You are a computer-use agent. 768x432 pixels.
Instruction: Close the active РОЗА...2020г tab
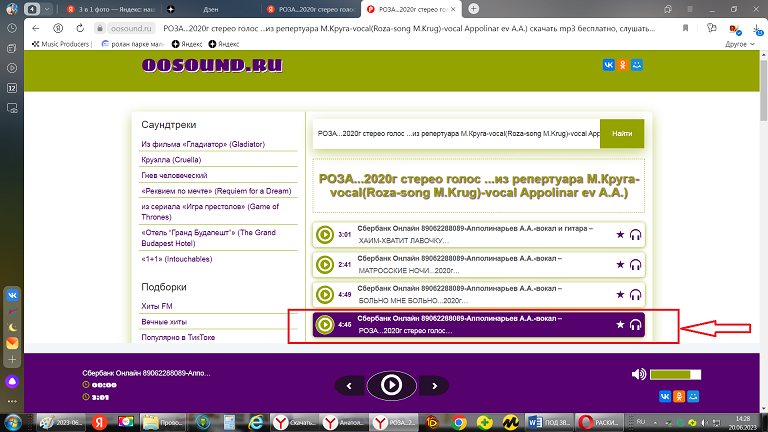[453, 9]
